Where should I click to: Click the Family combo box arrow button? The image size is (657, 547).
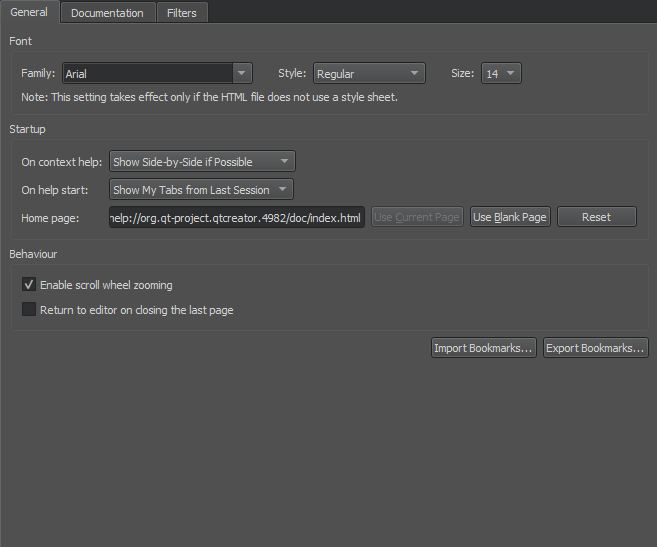[x=242, y=73]
